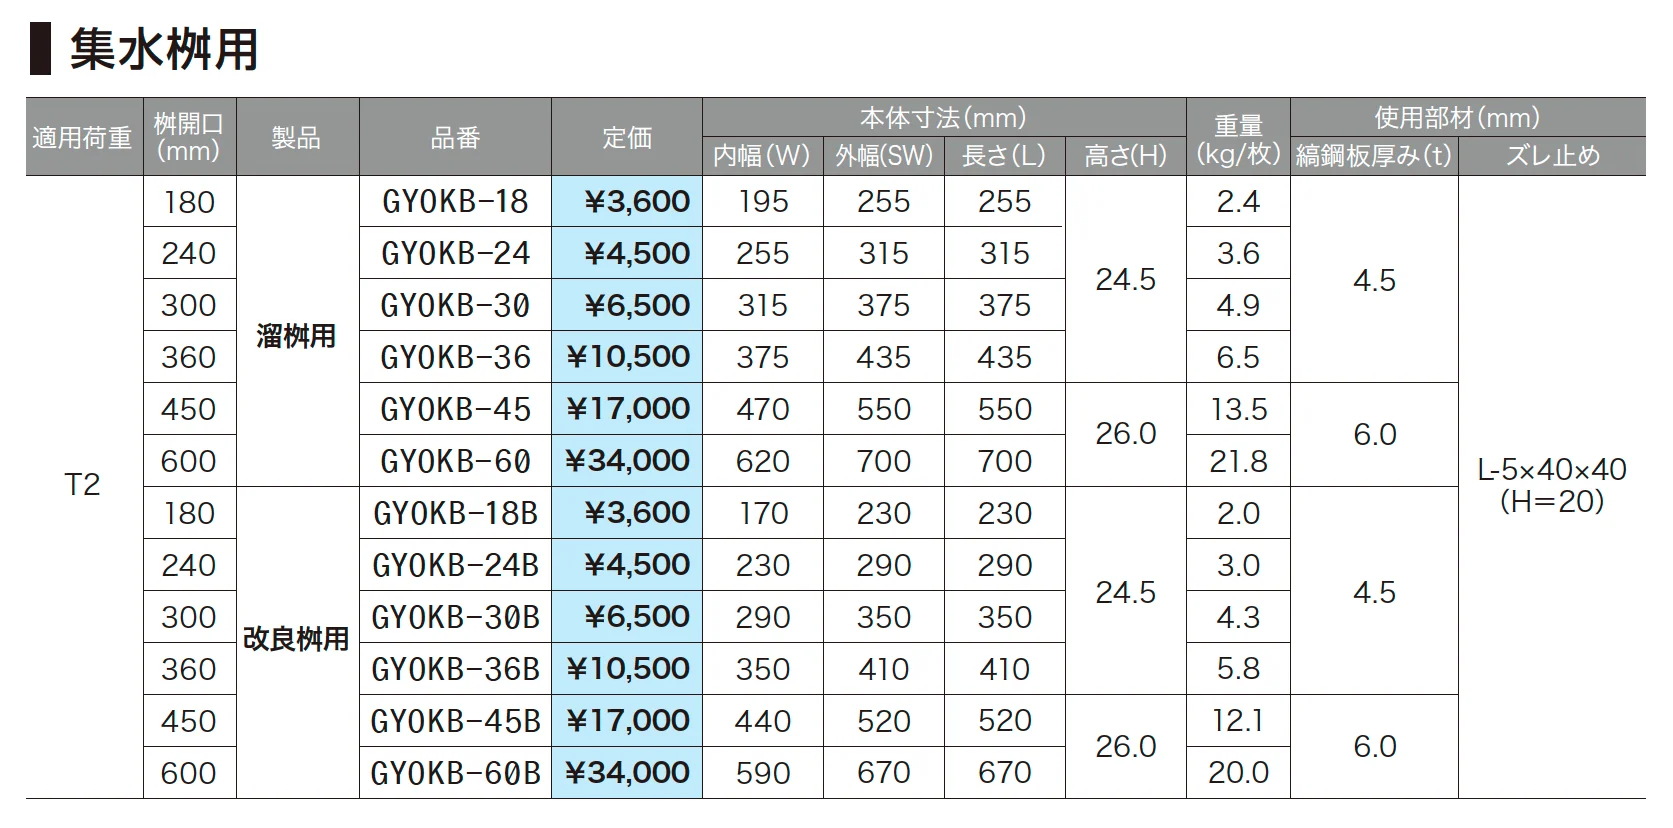1673x828 pixels.
Task: Click product number GYOKB-18B
Action: [455, 514]
